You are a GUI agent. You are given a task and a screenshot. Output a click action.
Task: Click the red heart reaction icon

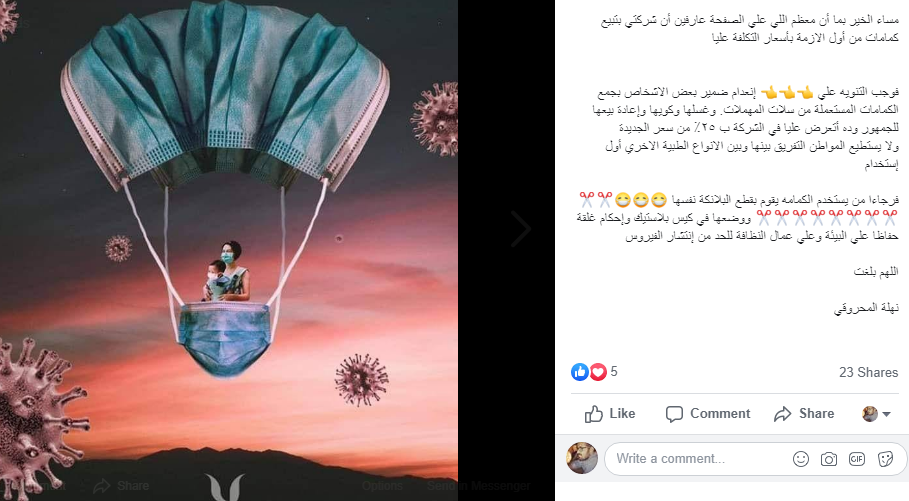(598, 372)
